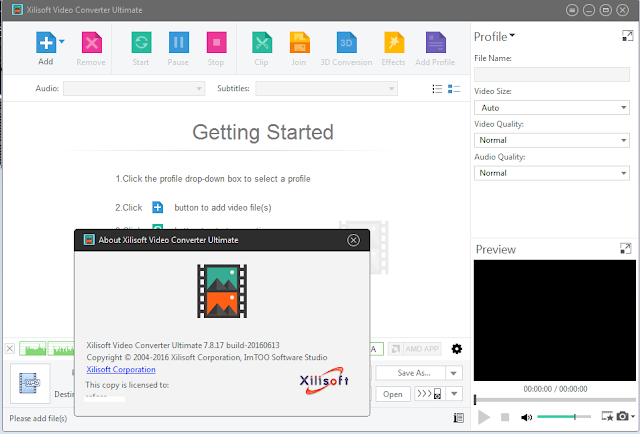Click the Add Profile icon
640x434 pixels.
coord(436,42)
